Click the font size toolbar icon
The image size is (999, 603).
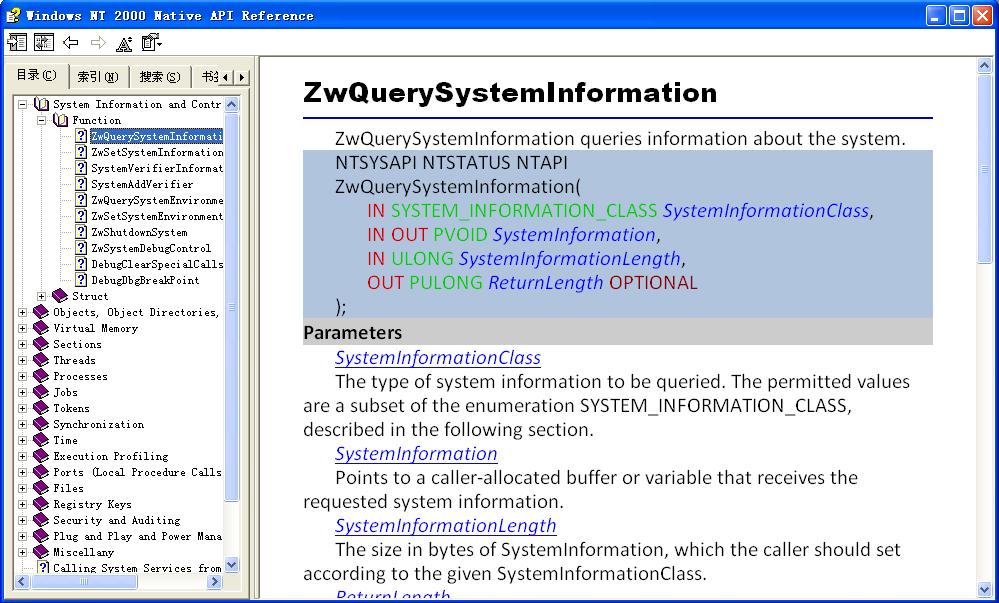[124, 43]
